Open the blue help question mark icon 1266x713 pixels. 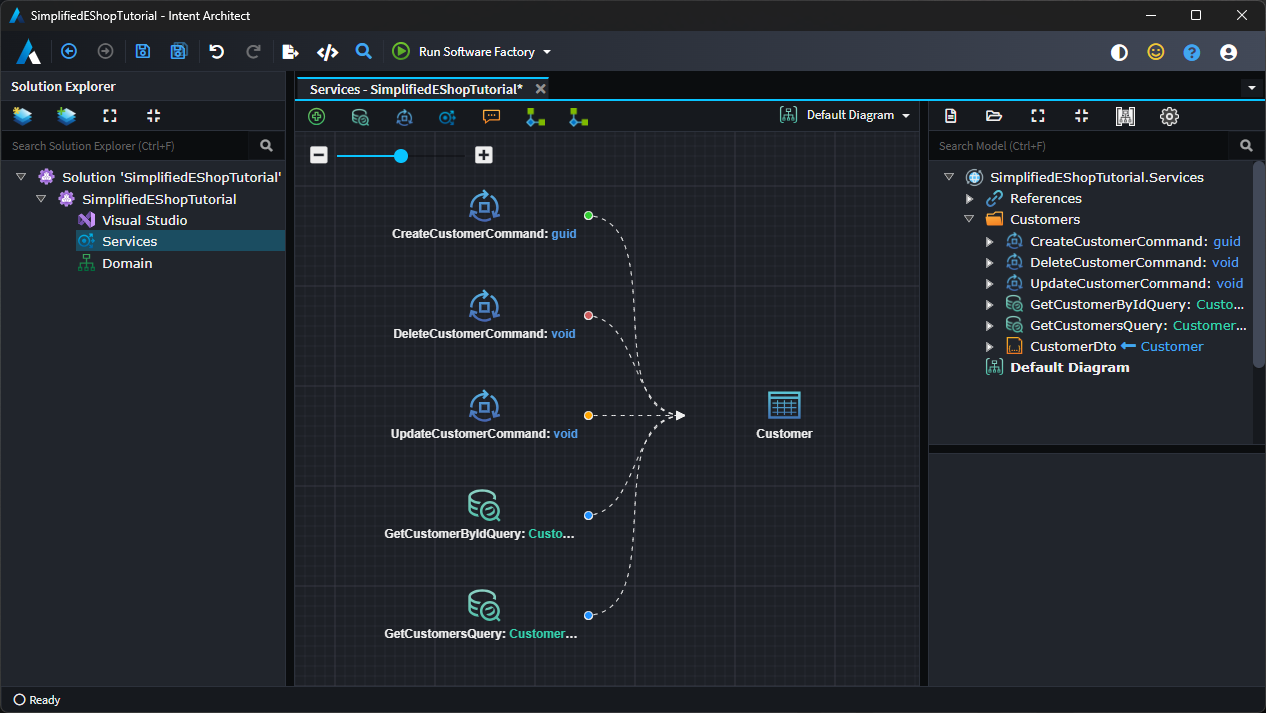[x=1192, y=53]
